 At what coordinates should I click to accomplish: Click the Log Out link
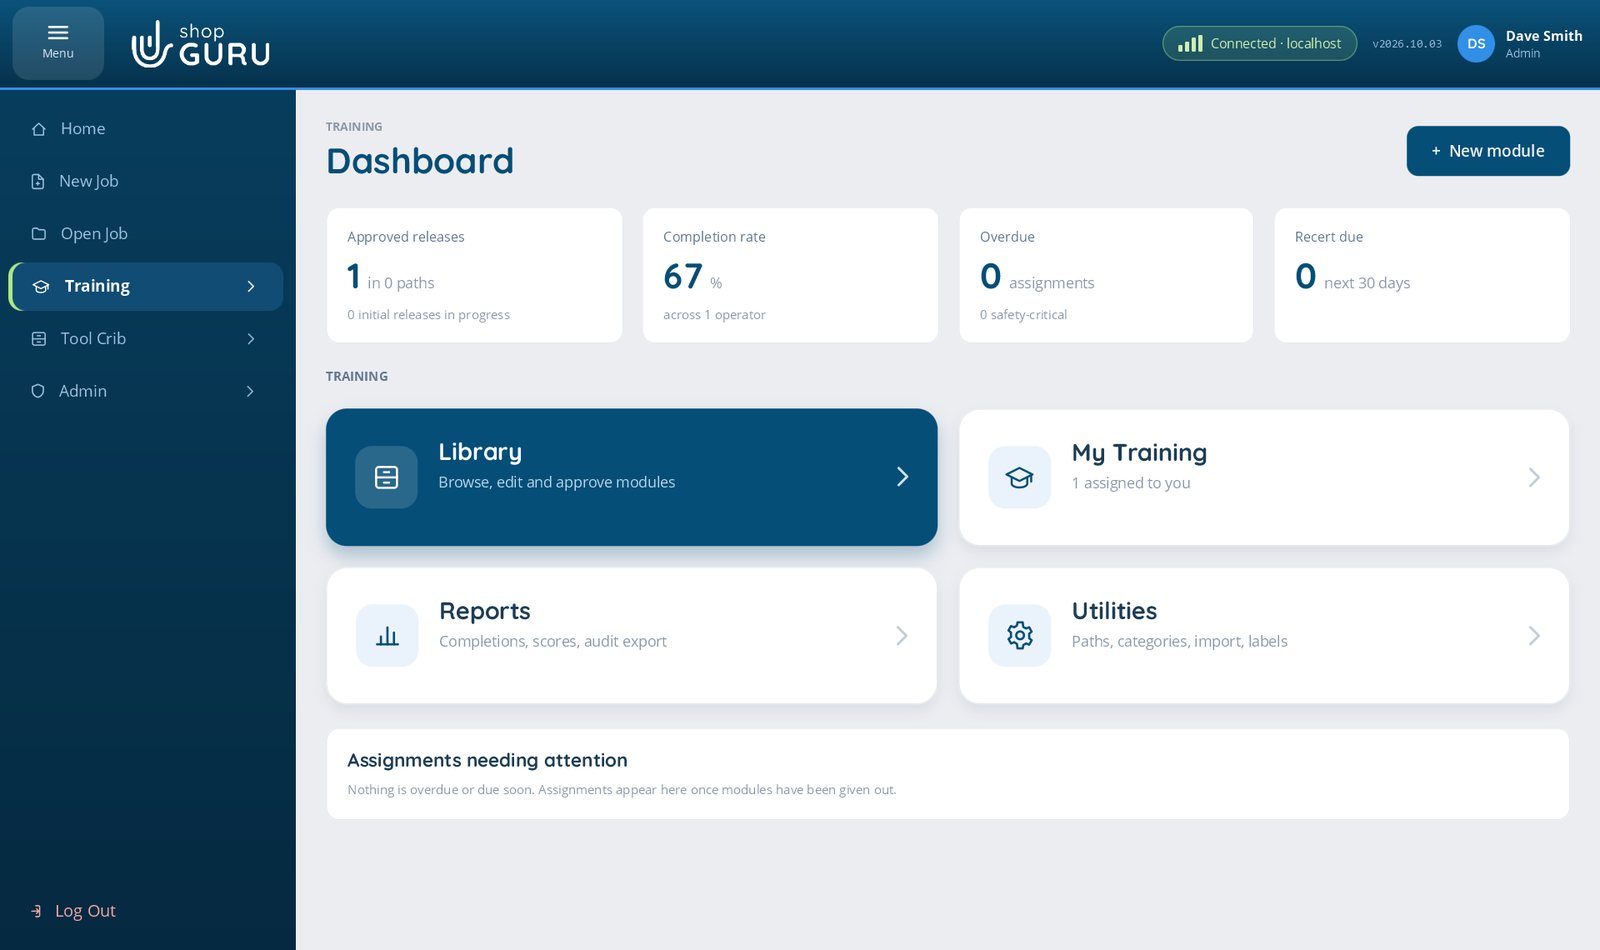pos(73,911)
